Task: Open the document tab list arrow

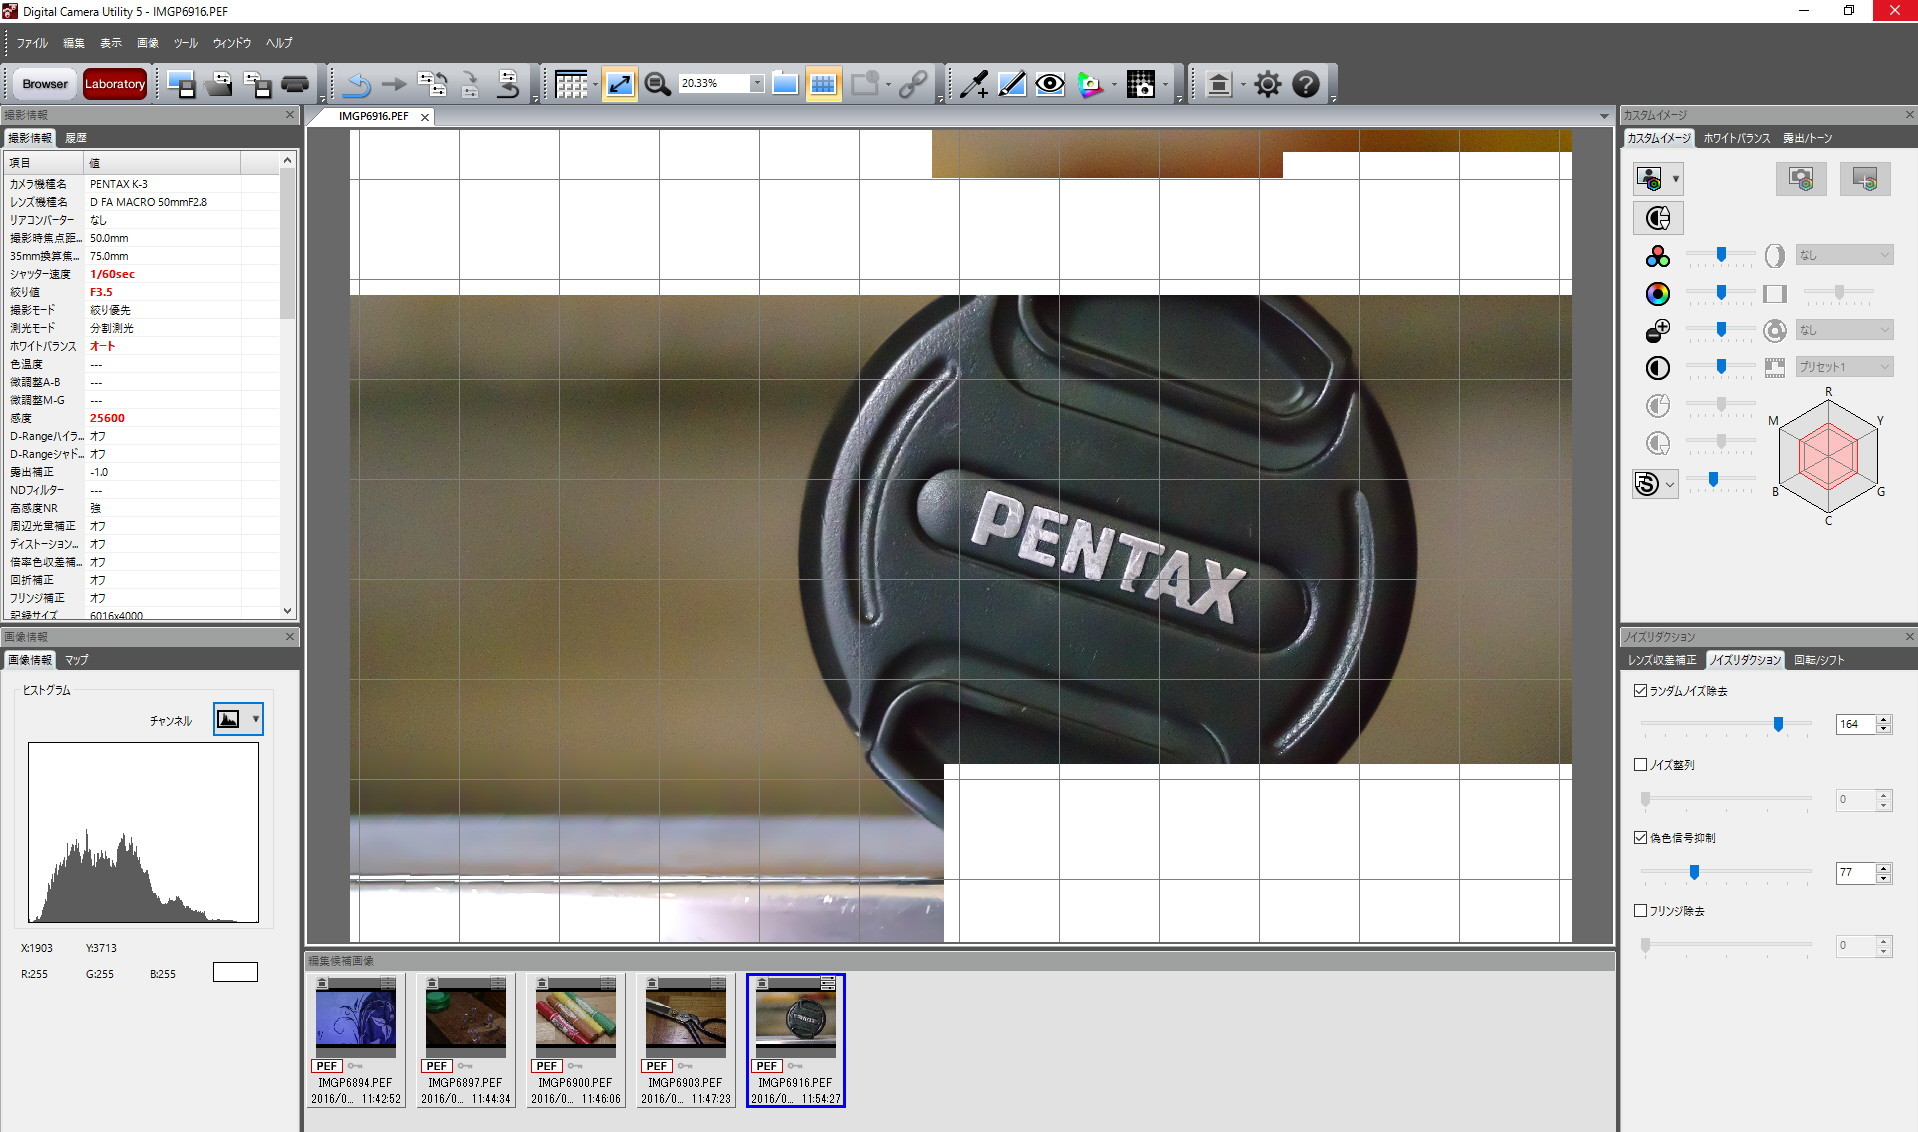Action: [1604, 117]
